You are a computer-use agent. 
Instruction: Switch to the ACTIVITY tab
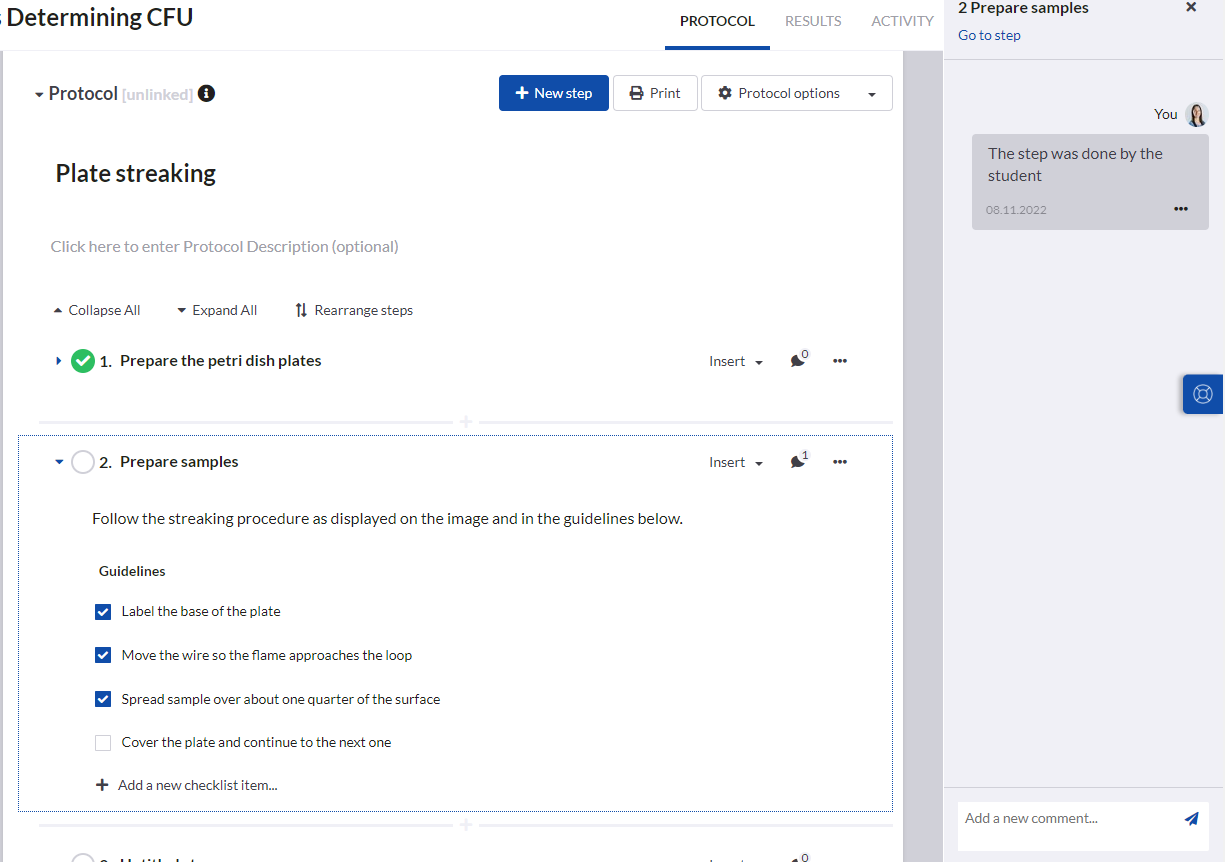(x=902, y=21)
